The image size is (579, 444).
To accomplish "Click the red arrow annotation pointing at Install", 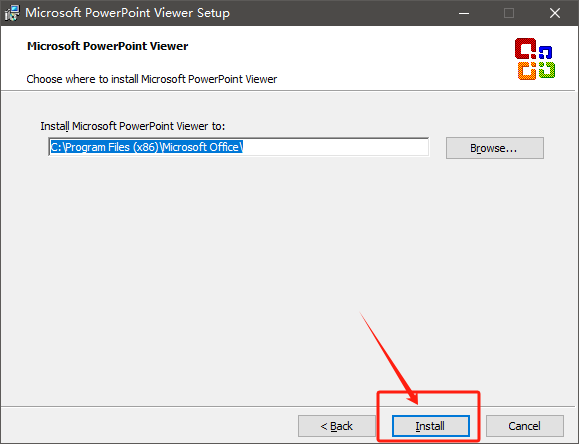I will [389, 358].
